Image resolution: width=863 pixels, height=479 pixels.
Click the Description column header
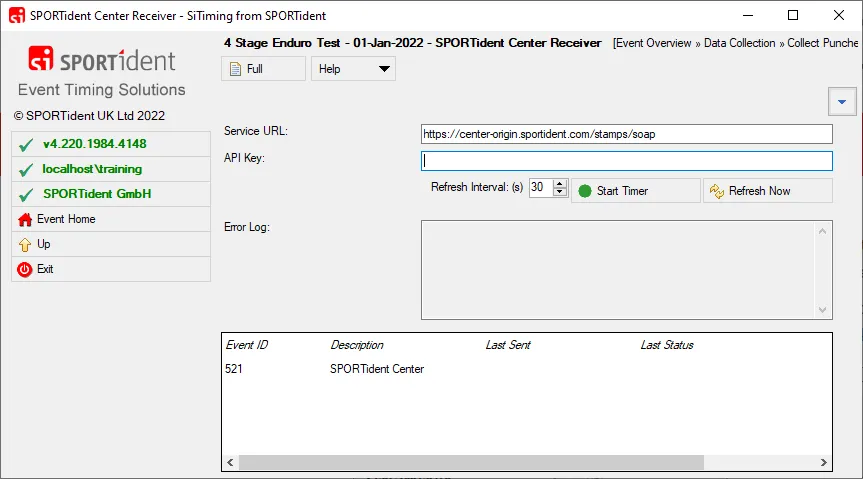357,345
